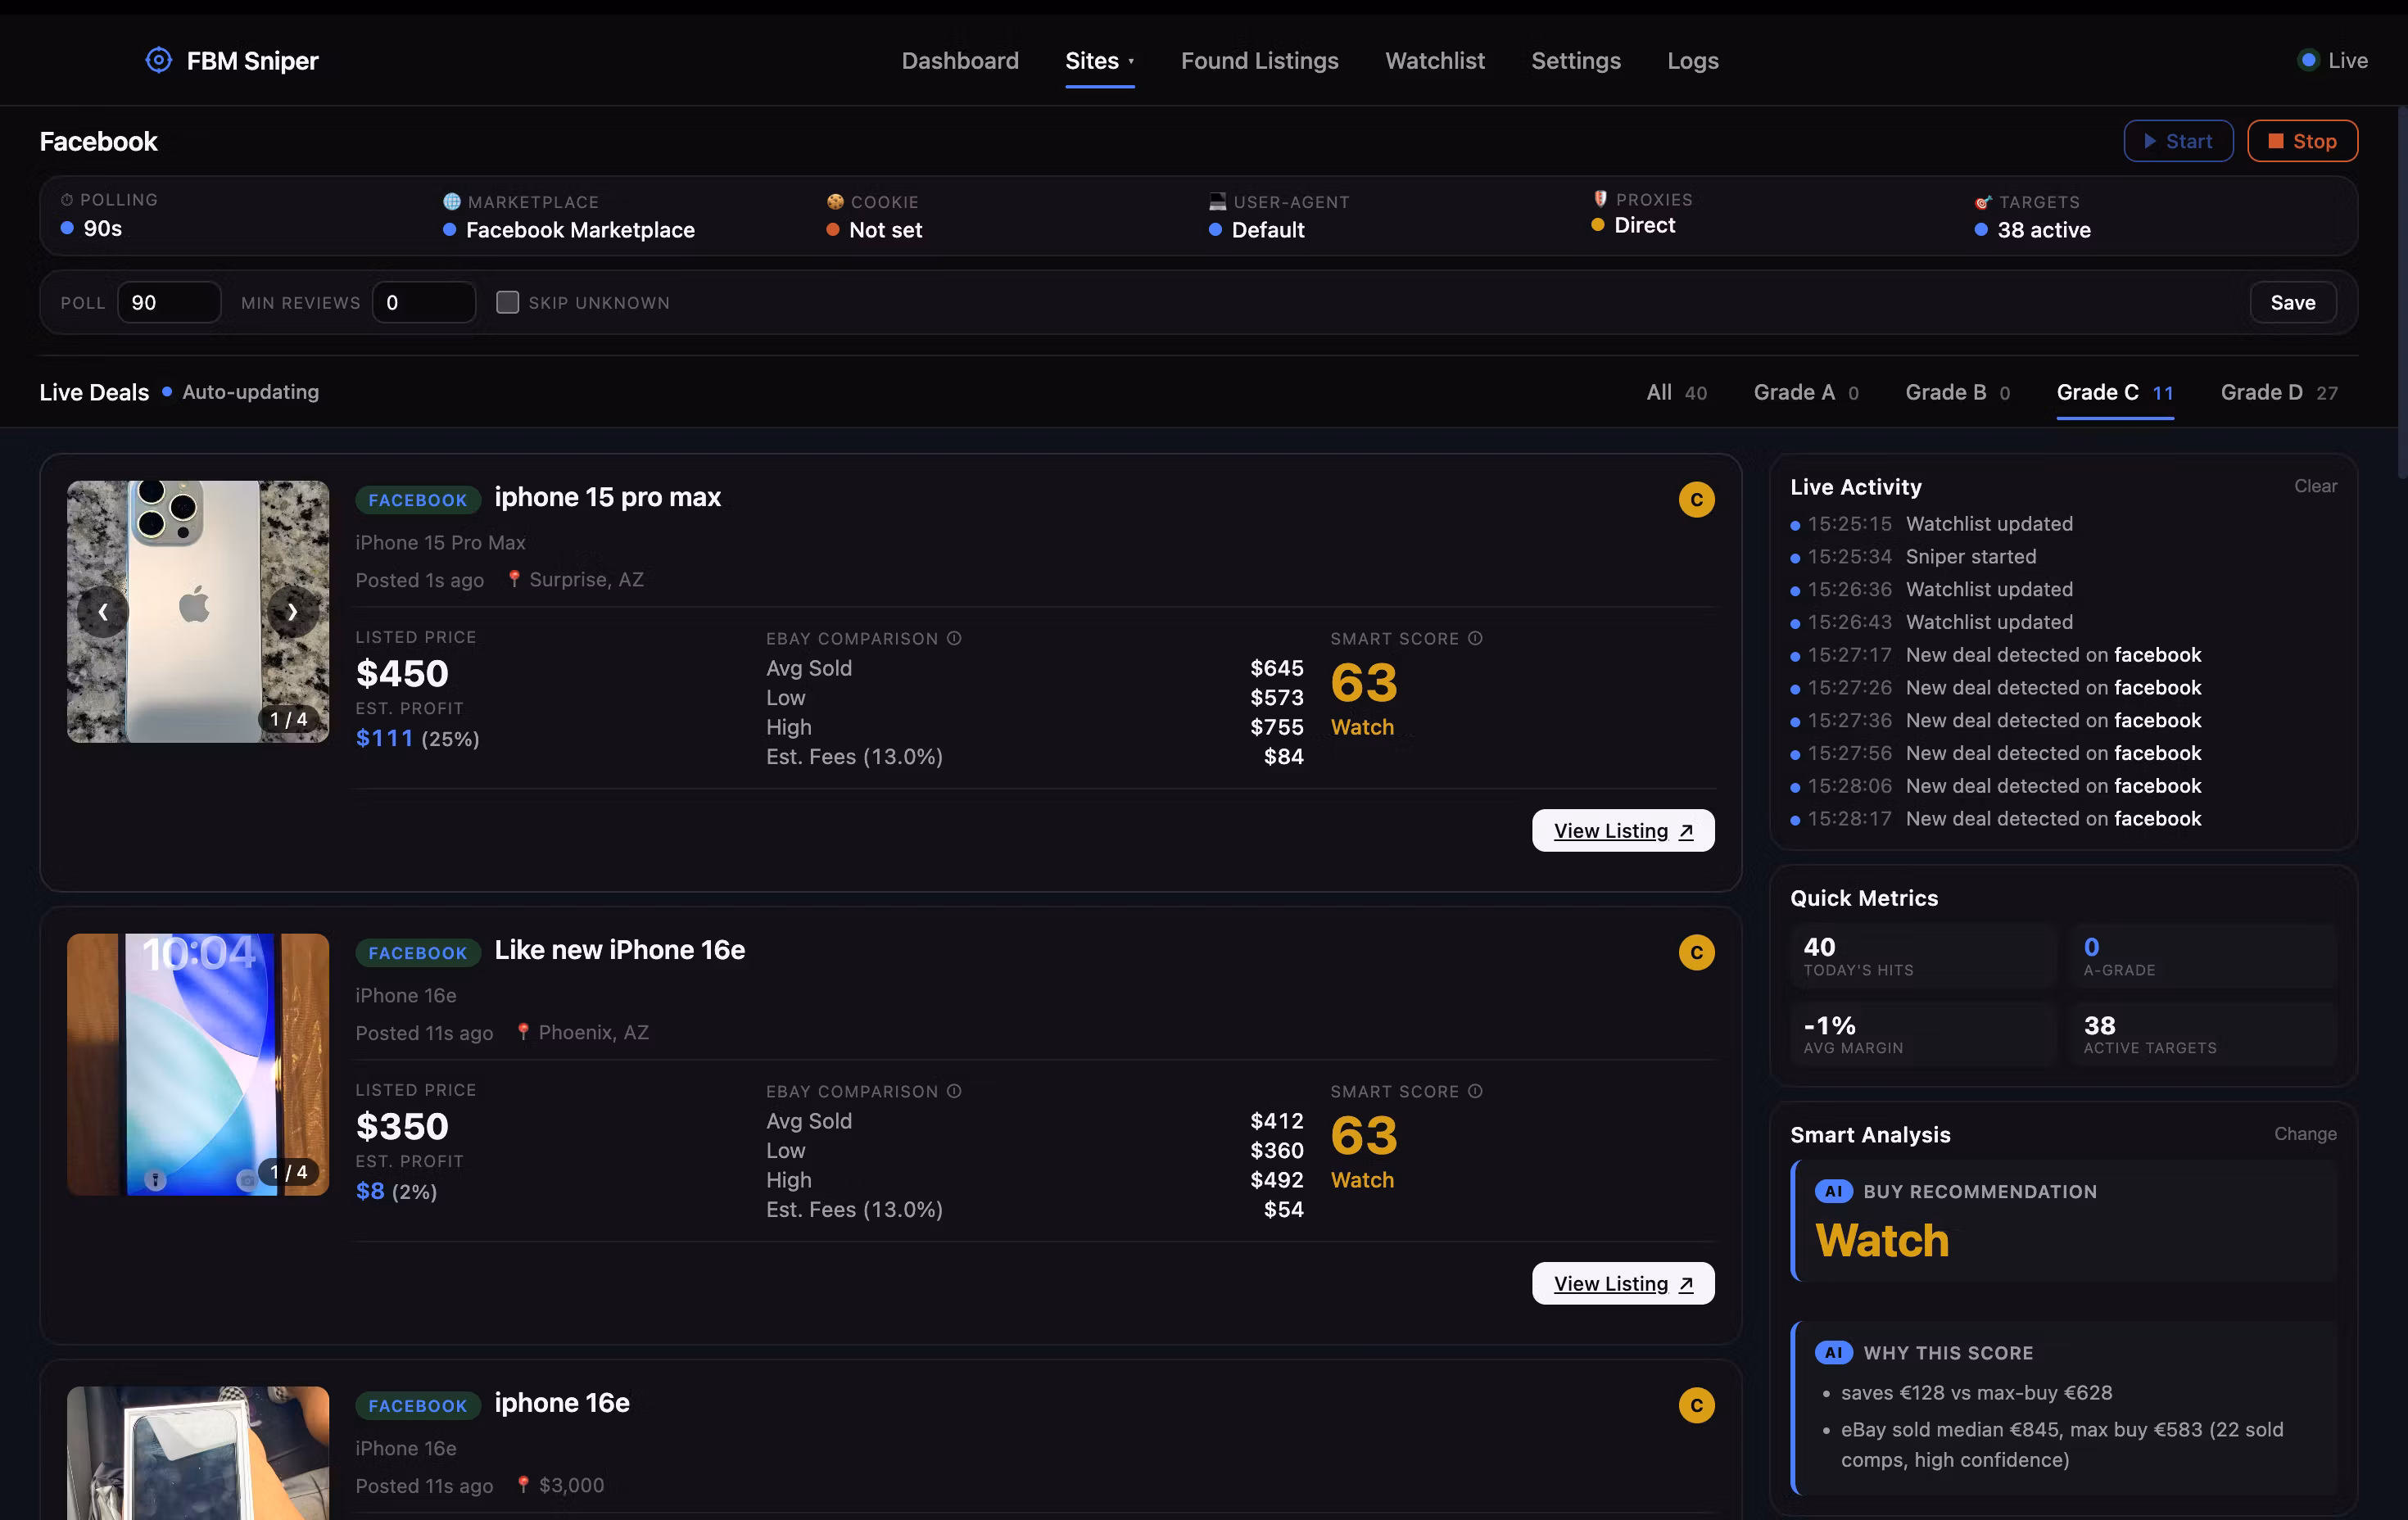Go to Found Listings

1259,61
